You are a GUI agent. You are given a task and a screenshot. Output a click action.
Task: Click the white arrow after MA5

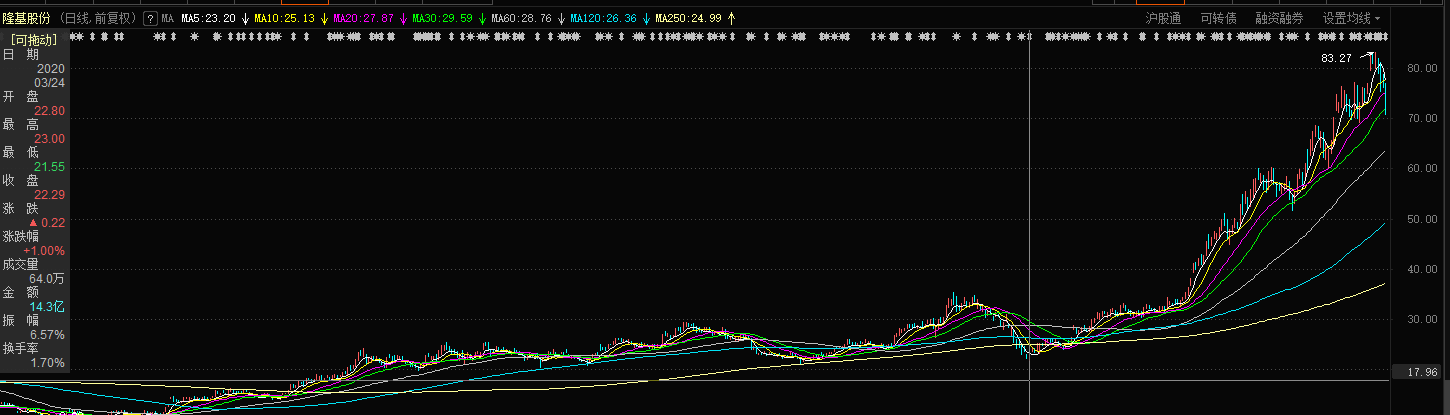tap(245, 19)
